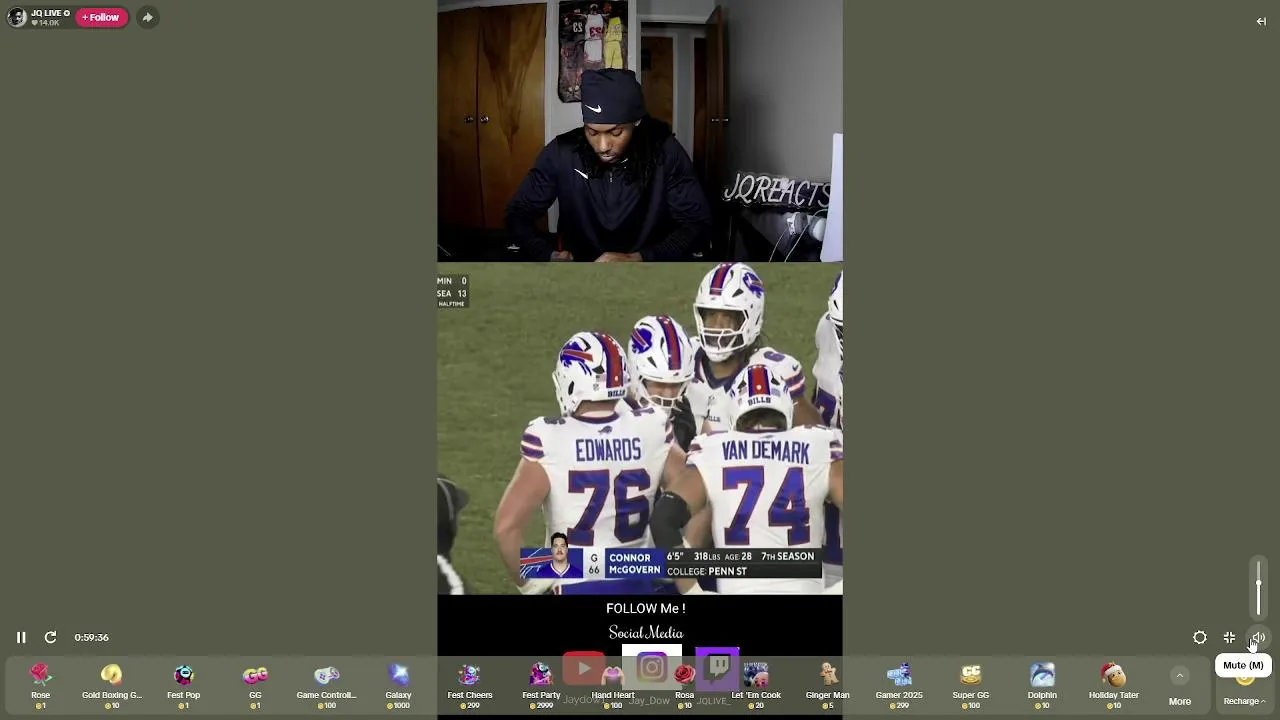Open the JQ LIVE profile avatar

17,17
